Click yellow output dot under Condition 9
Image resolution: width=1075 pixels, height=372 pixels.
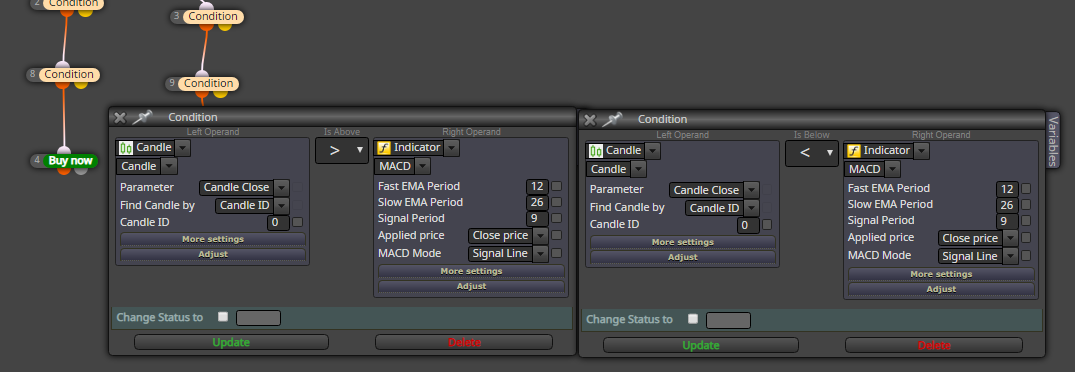[221, 94]
